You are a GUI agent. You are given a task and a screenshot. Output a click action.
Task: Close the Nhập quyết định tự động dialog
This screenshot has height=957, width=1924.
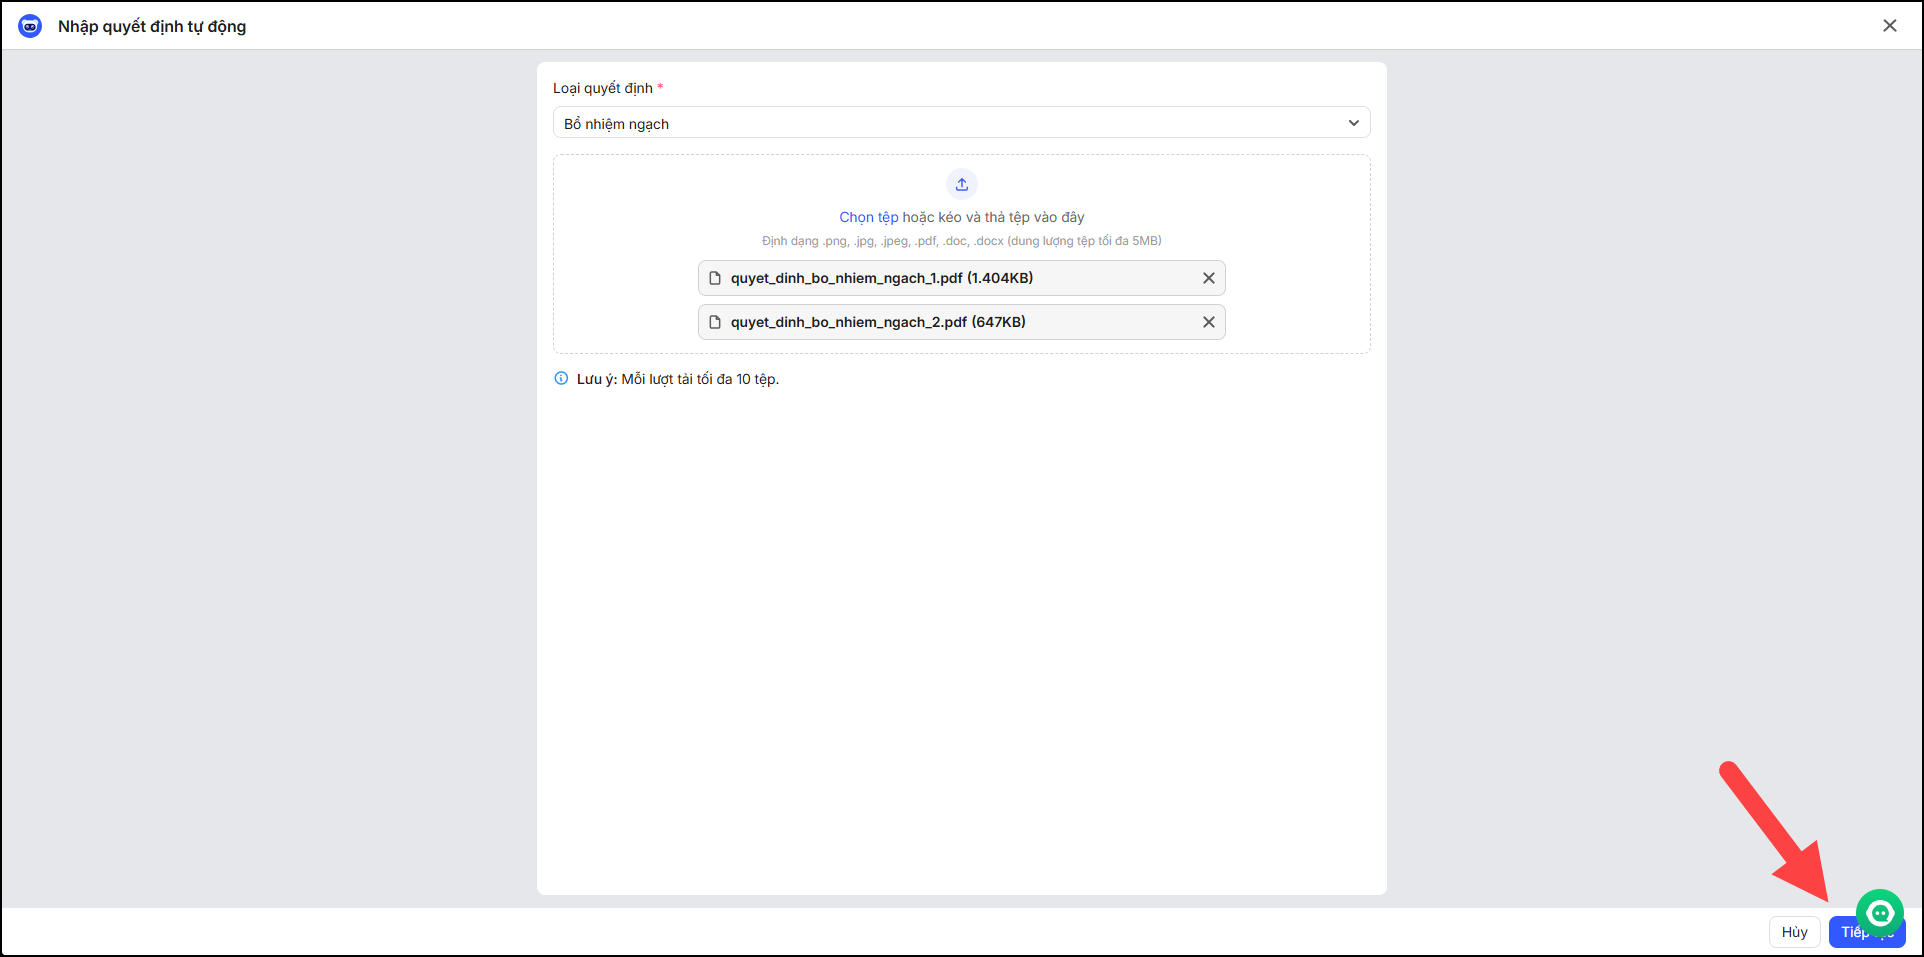1889,26
